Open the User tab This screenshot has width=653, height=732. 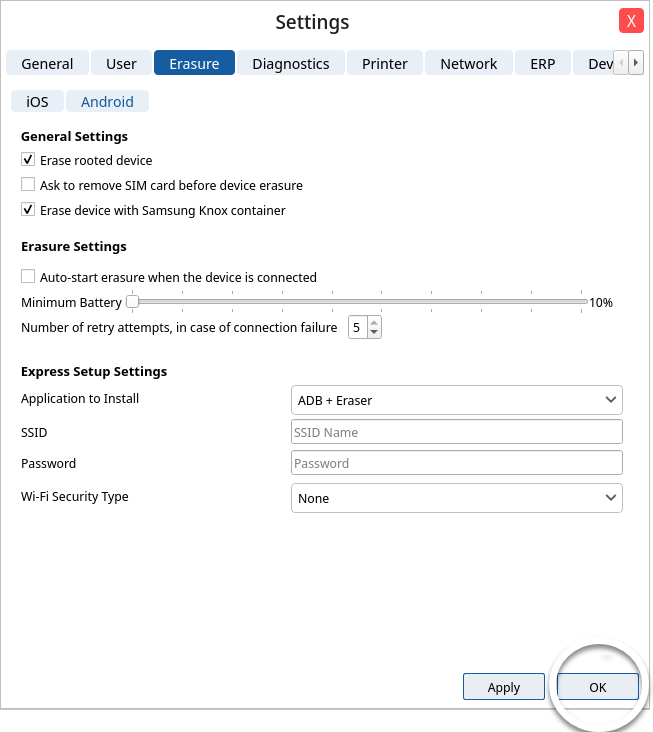pyautogui.click(x=121, y=63)
